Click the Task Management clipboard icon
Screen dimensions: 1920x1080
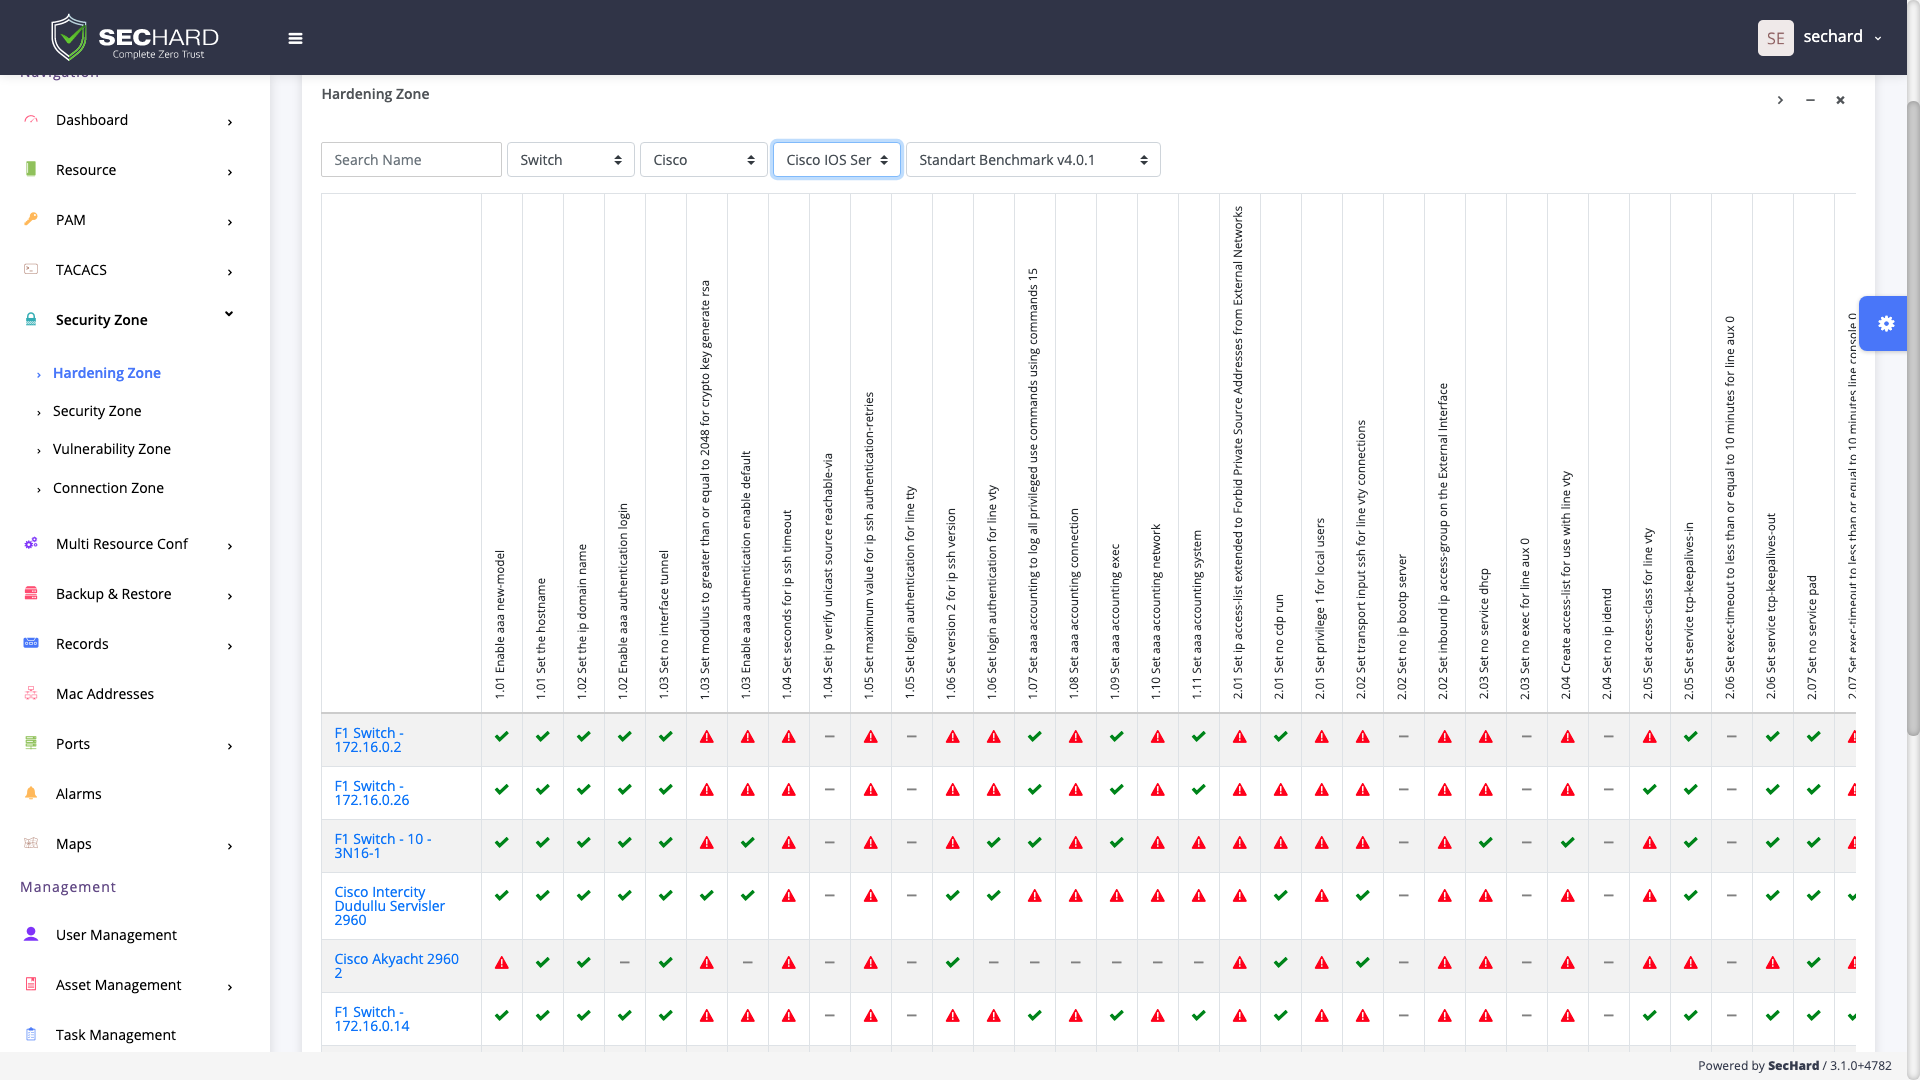click(31, 1034)
